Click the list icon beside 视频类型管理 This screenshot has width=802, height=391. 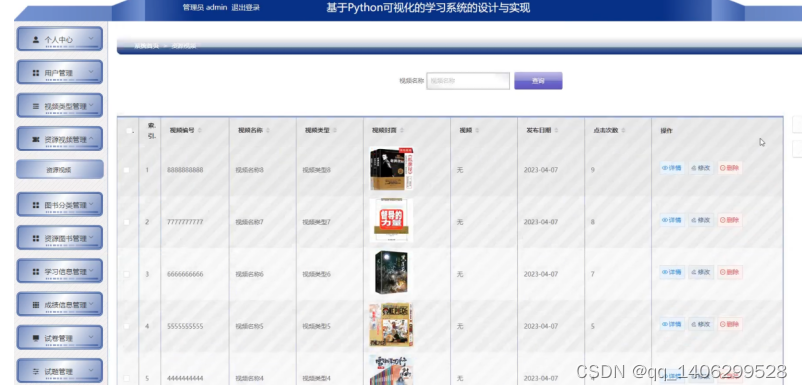tap(36, 106)
